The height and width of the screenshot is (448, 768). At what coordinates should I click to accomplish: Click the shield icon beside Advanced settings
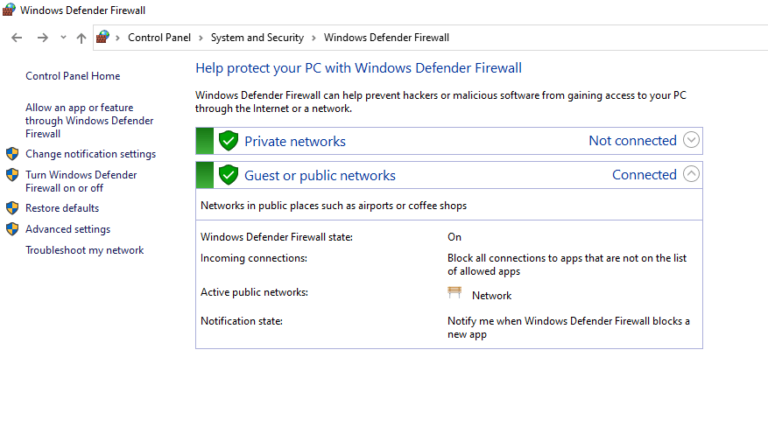[x=12, y=229]
